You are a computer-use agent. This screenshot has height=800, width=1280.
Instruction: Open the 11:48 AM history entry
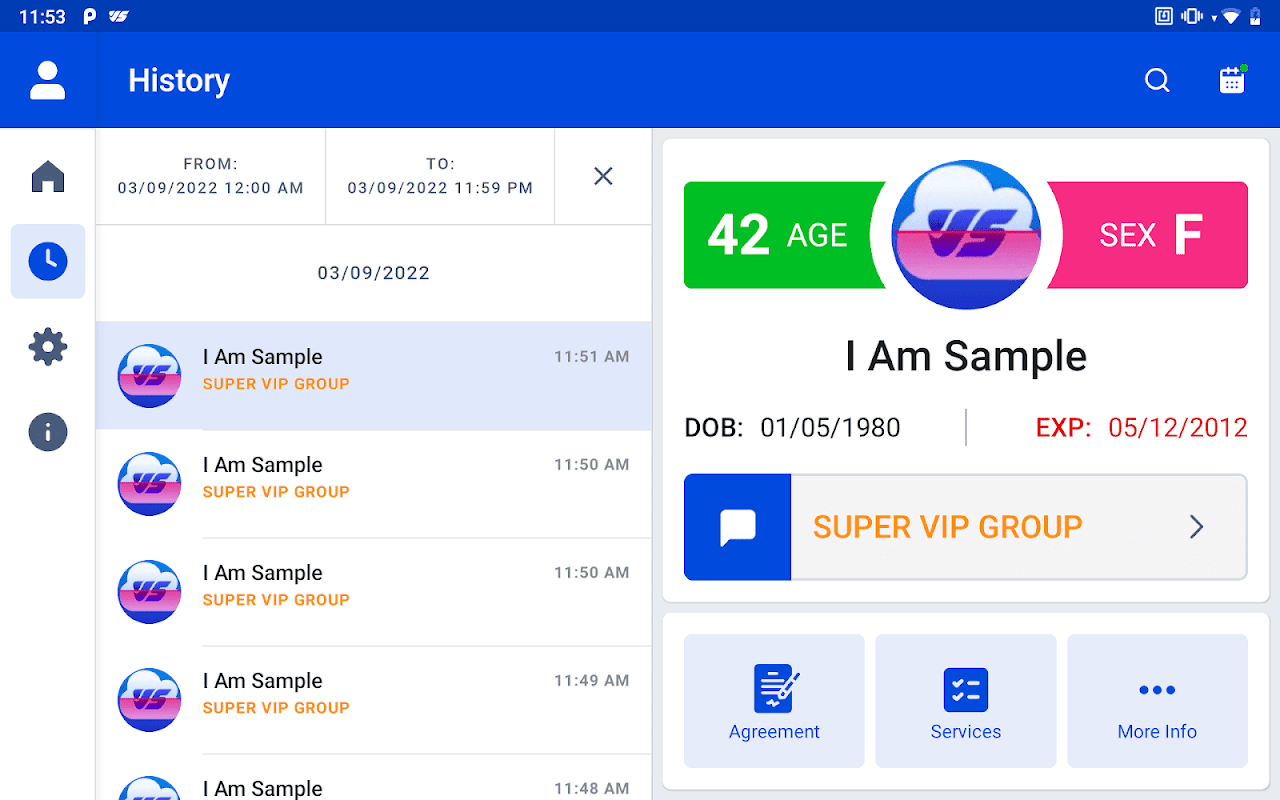(374, 778)
